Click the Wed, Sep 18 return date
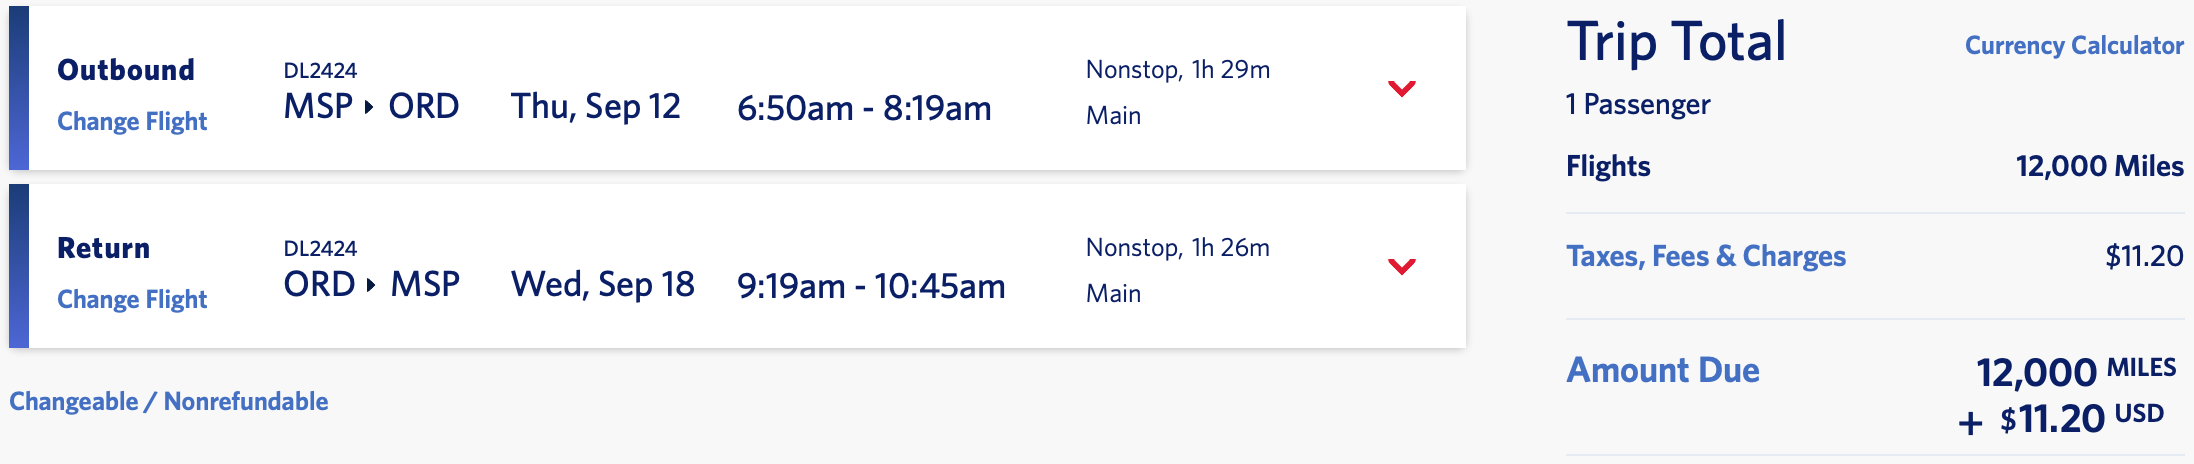2194x464 pixels. [x=603, y=284]
